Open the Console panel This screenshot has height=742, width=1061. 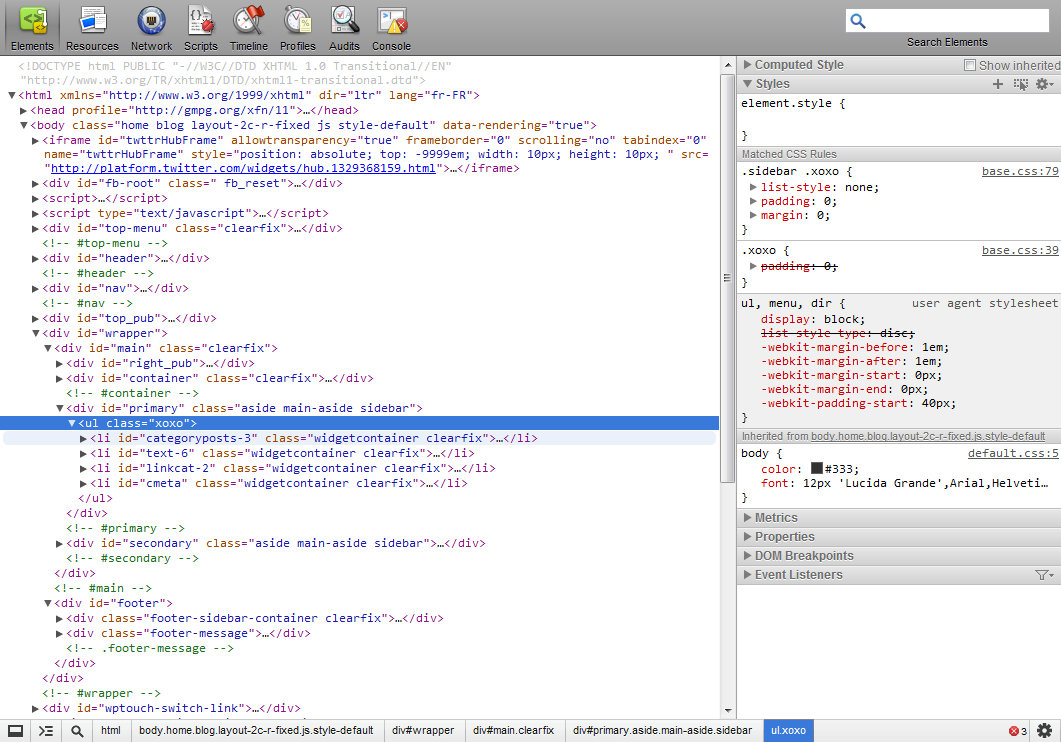tap(391, 28)
